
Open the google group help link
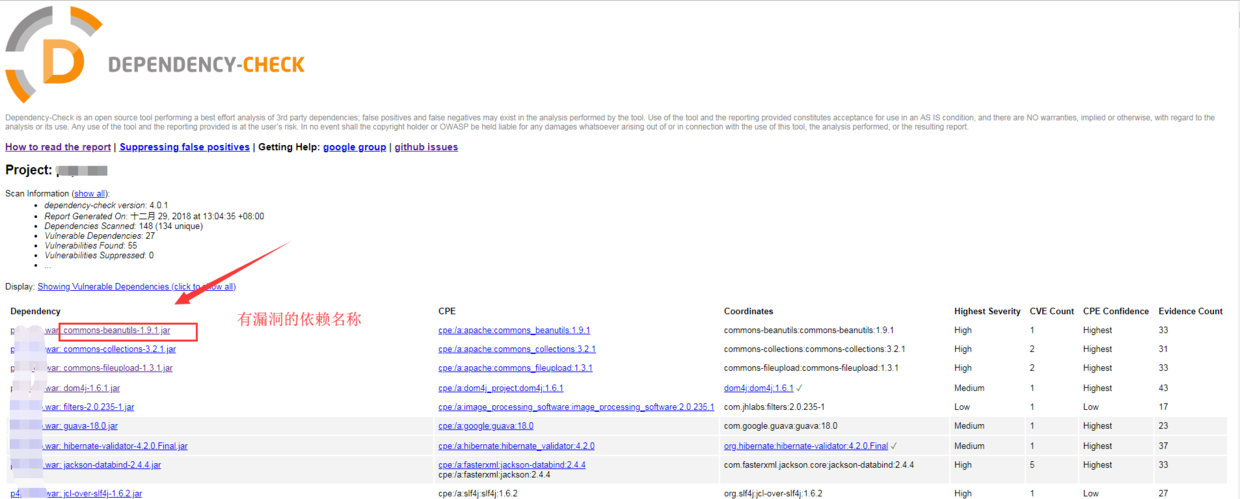[x=354, y=147]
